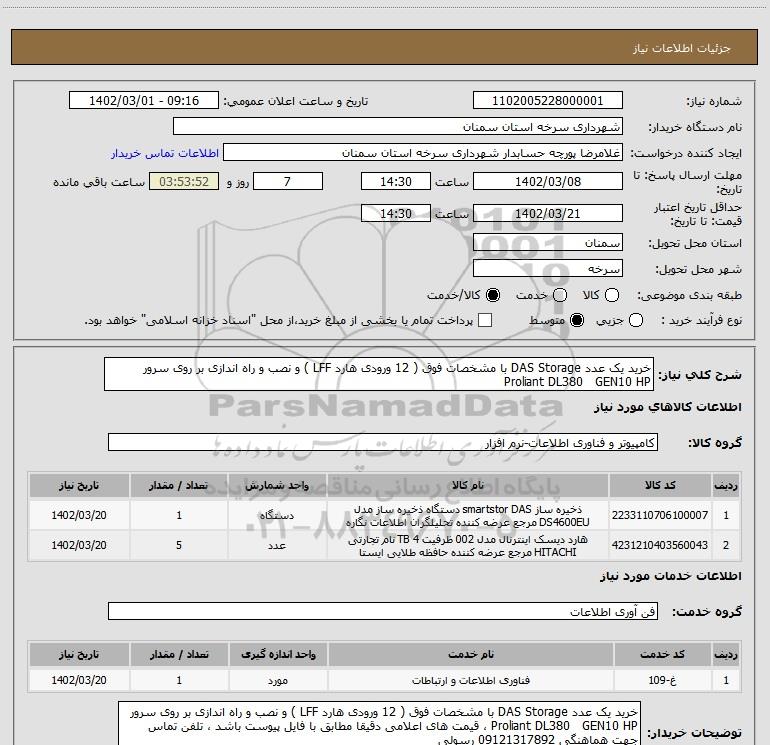
Task: Click remaining days field showing 7
Action: tap(288, 181)
